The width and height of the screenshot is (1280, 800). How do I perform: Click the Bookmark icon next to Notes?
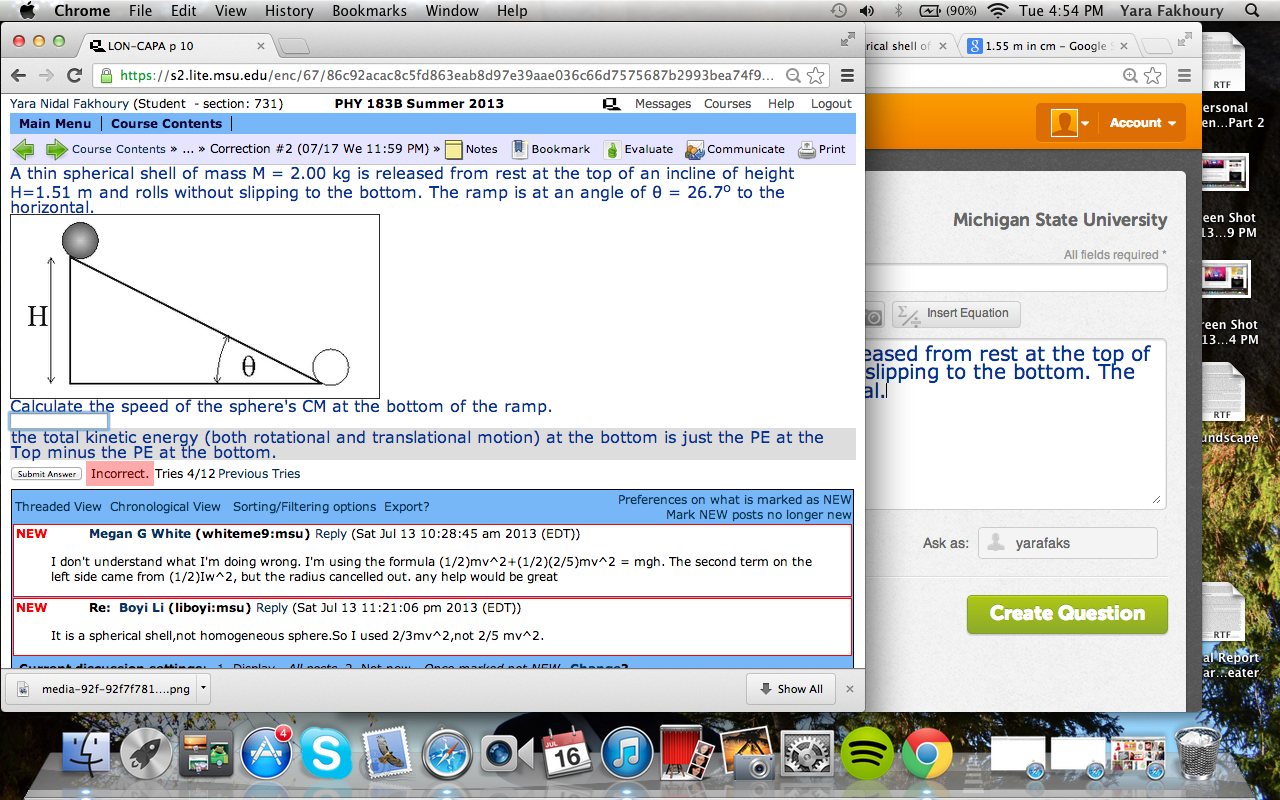pos(521,149)
